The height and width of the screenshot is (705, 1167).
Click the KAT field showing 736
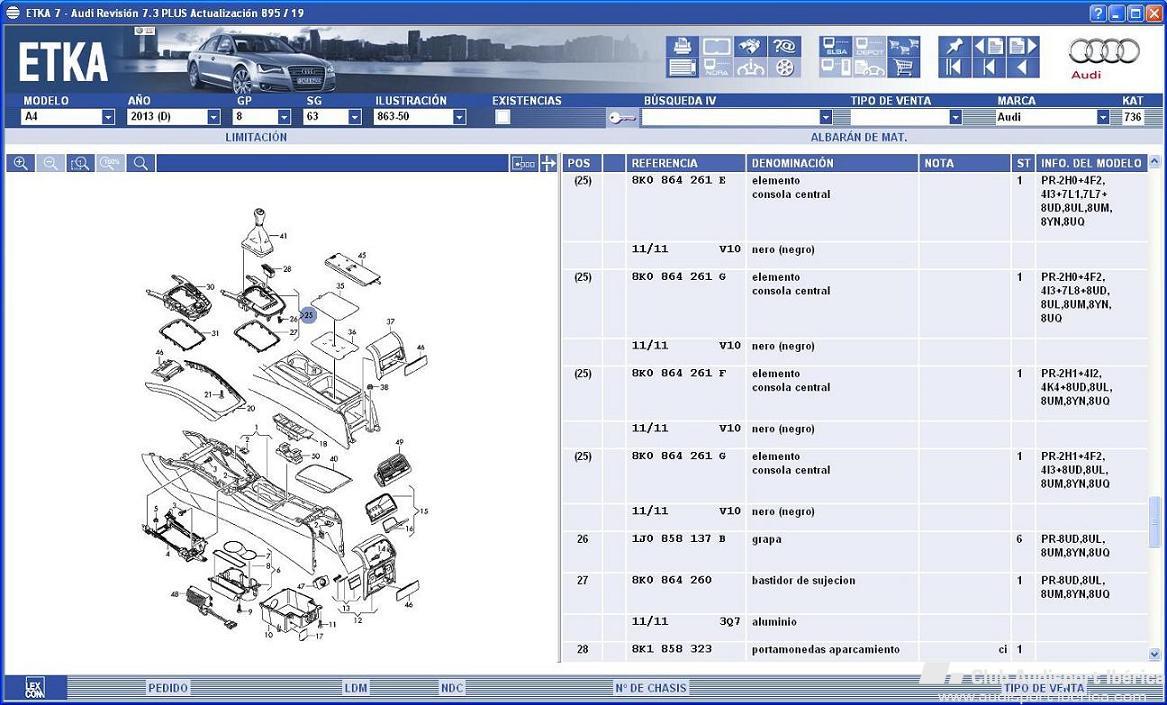pos(1132,117)
